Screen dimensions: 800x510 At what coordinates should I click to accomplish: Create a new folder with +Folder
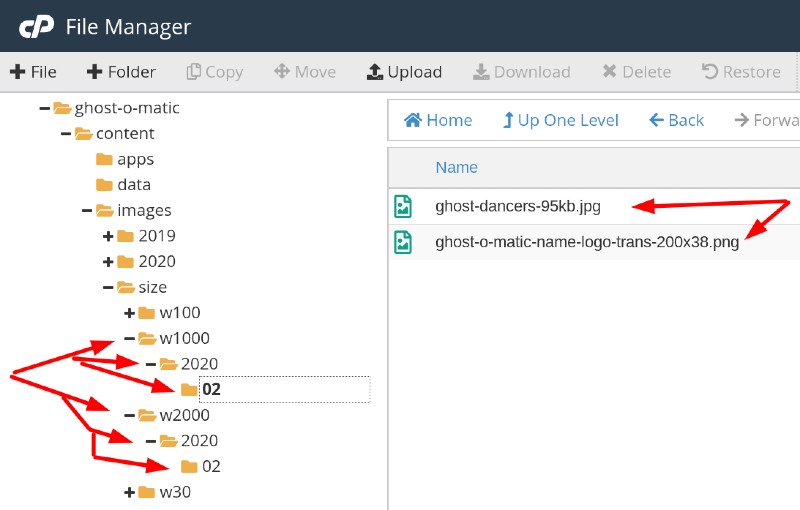(121, 72)
